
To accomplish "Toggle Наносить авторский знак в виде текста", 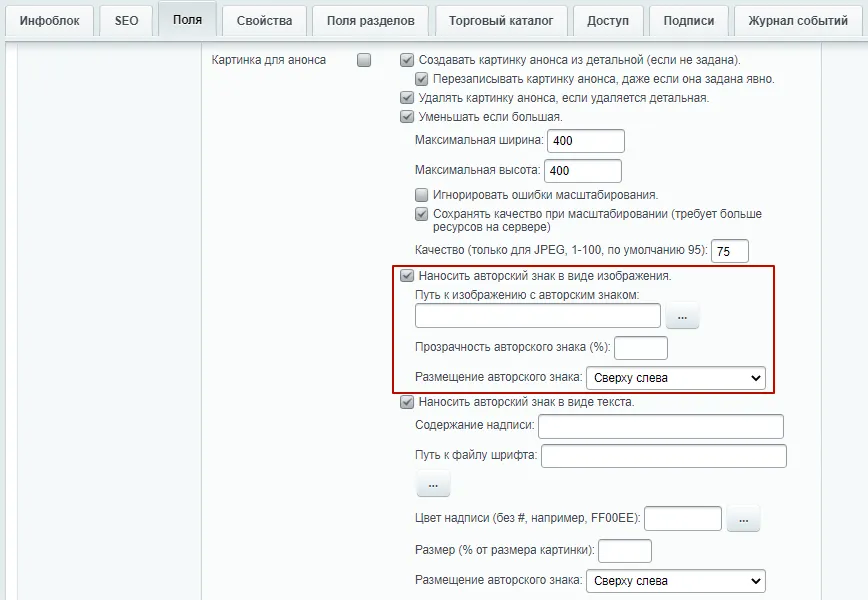I will click(x=407, y=402).
